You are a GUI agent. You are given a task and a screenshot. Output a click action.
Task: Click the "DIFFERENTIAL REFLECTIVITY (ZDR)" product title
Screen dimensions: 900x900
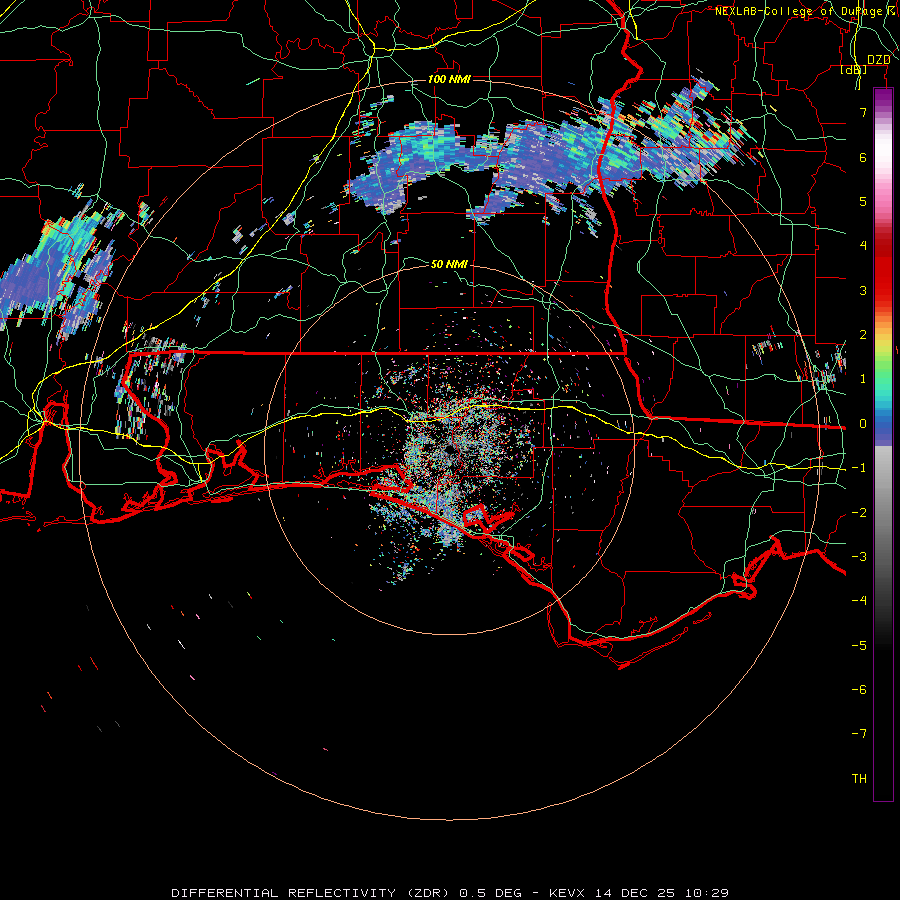(310, 893)
